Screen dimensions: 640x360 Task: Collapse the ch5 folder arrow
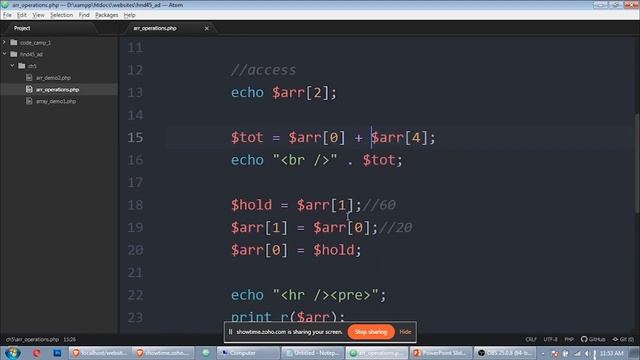pos(12,66)
